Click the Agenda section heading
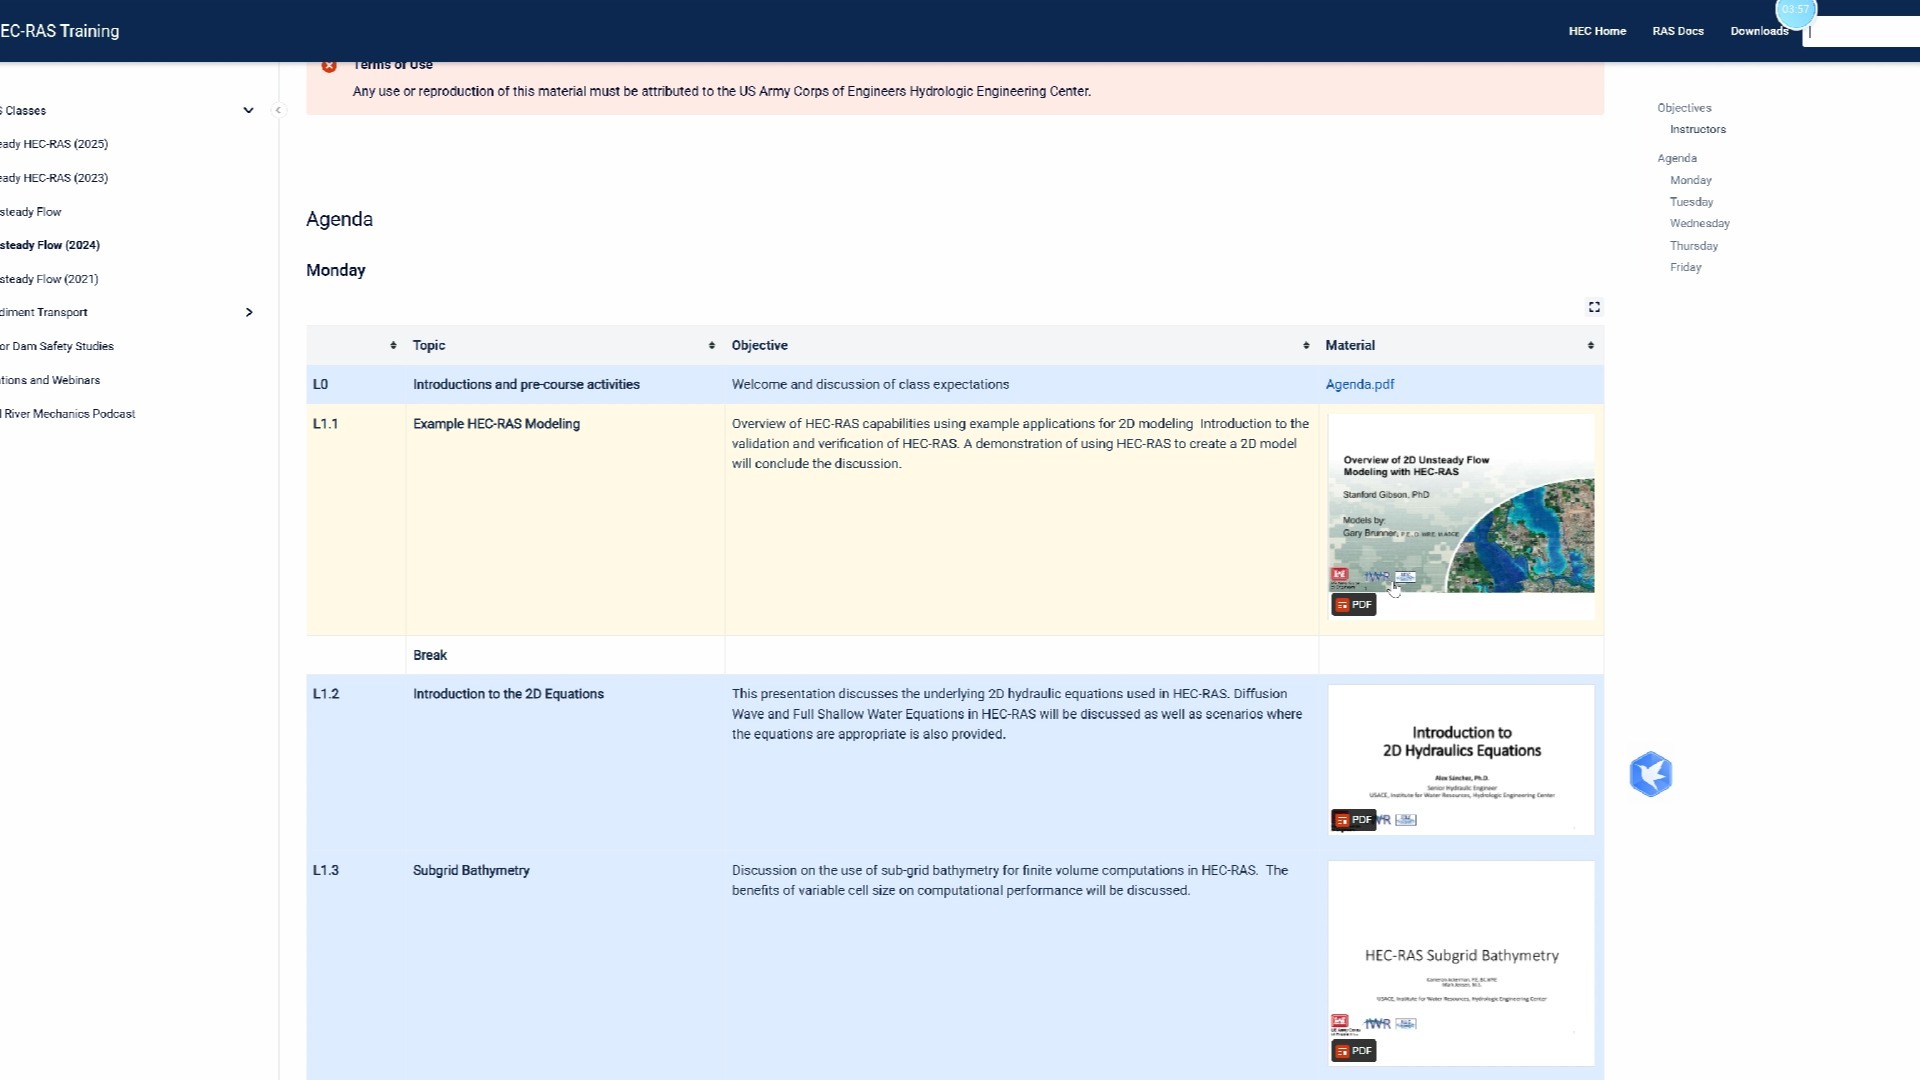Viewport: 1920px width, 1080px height. [339, 219]
